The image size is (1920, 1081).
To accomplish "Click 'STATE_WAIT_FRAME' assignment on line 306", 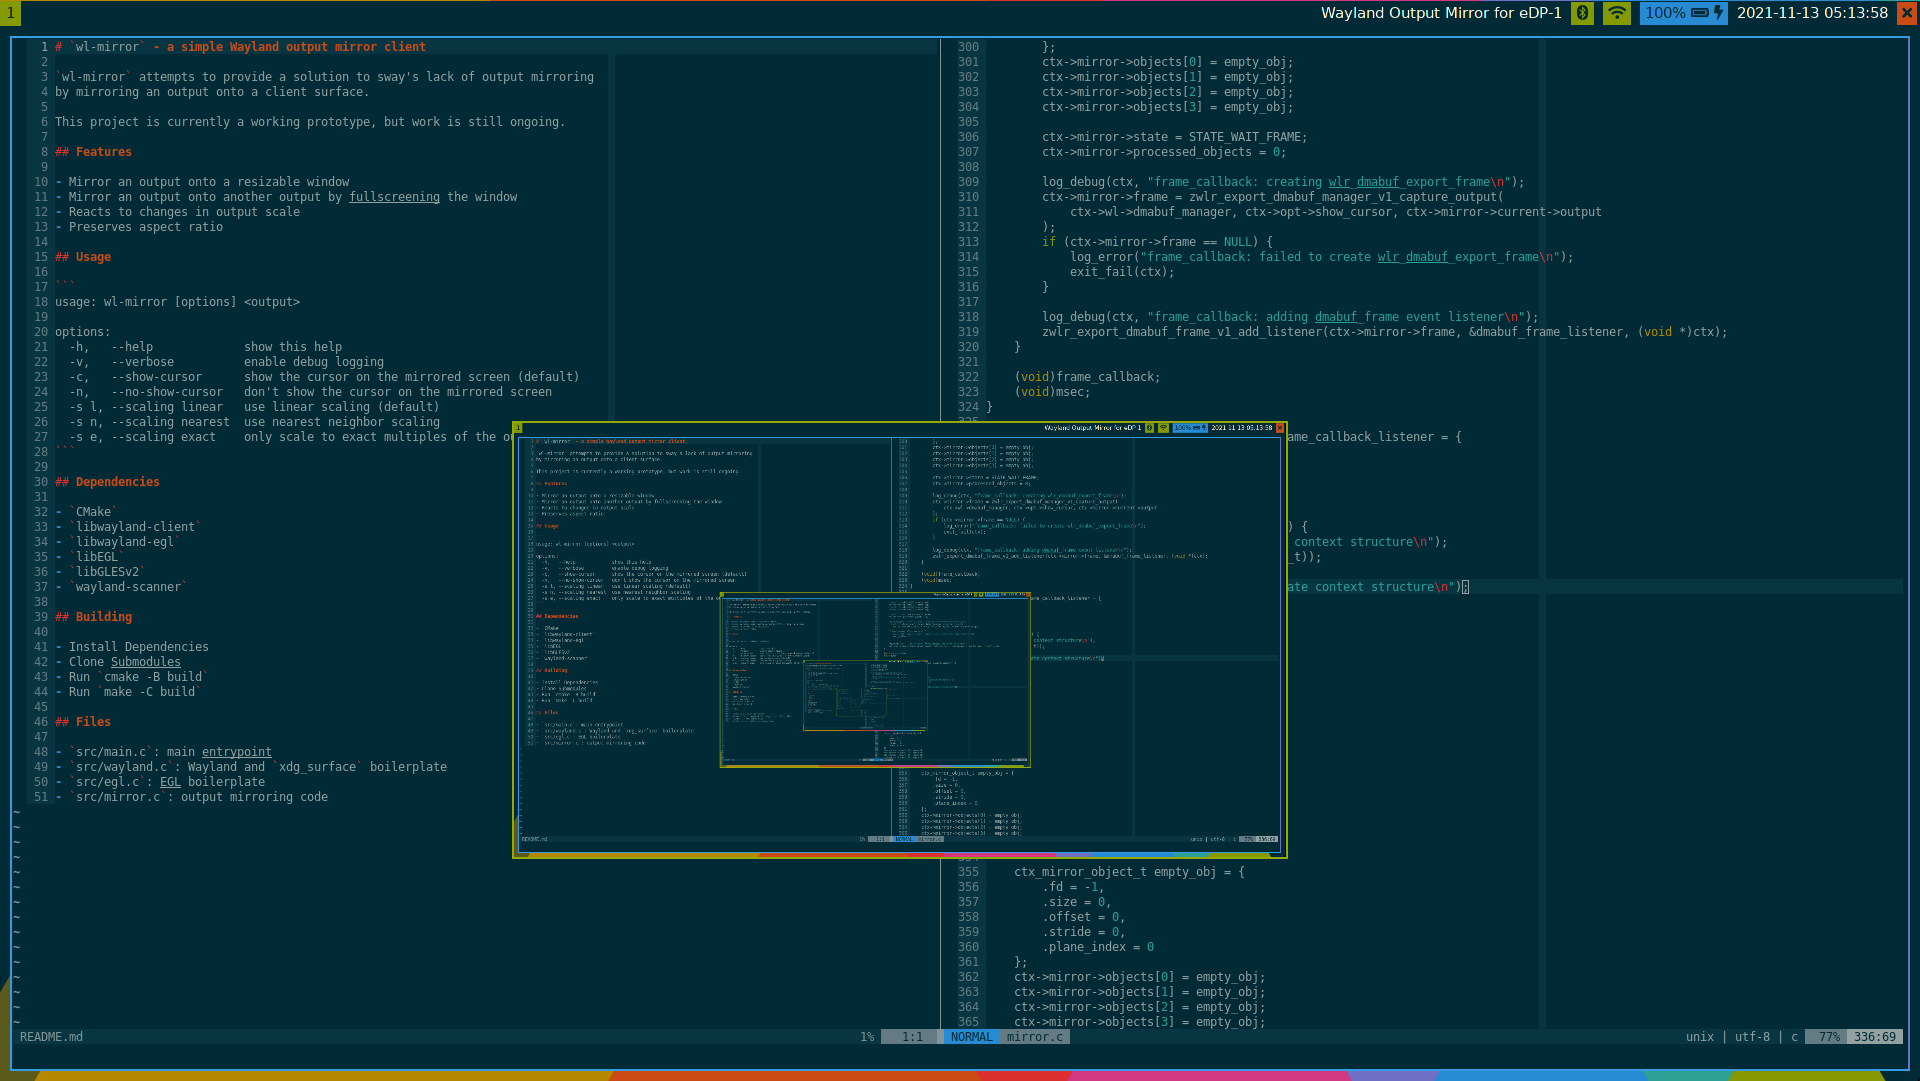I will point(1174,137).
